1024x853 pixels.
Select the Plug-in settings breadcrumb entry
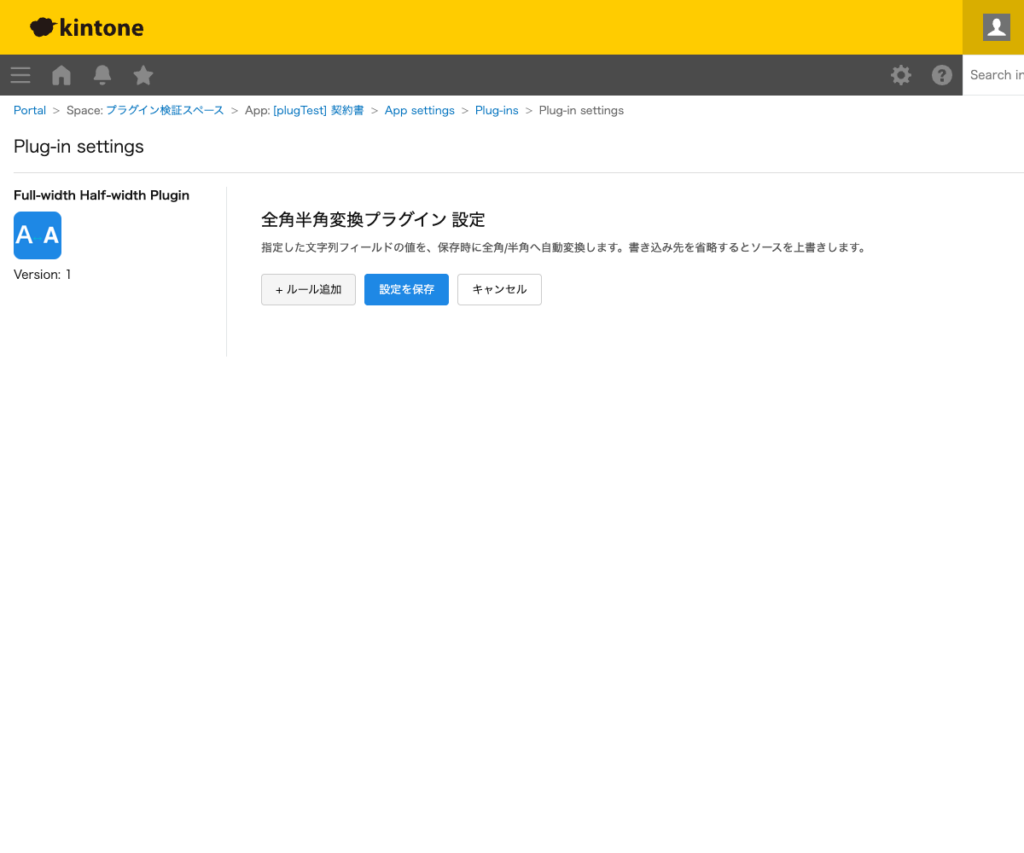pyautogui.click(x=580, y=110)
